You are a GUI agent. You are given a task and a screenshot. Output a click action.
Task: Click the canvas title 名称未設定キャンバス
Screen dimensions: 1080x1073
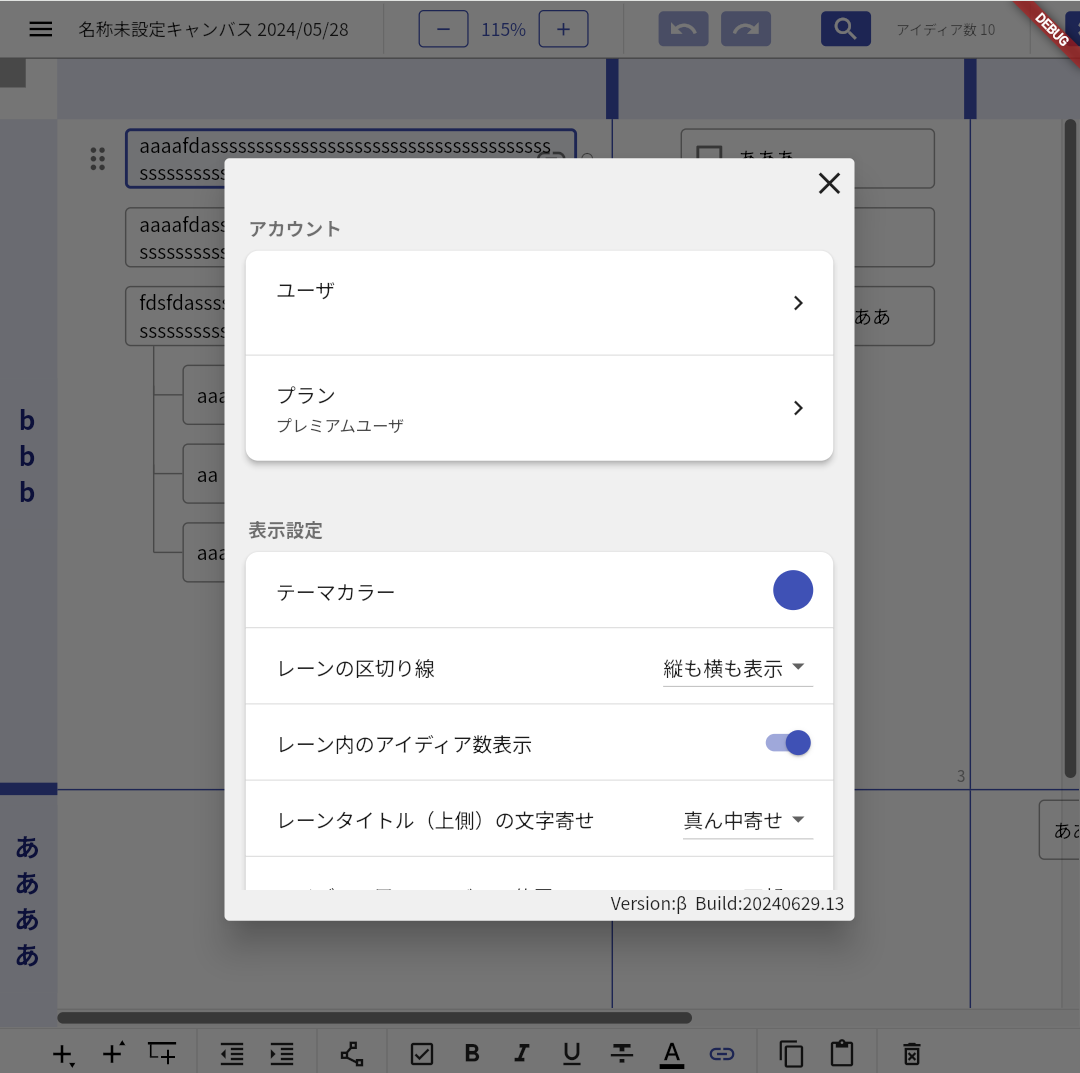pos(214,30)
